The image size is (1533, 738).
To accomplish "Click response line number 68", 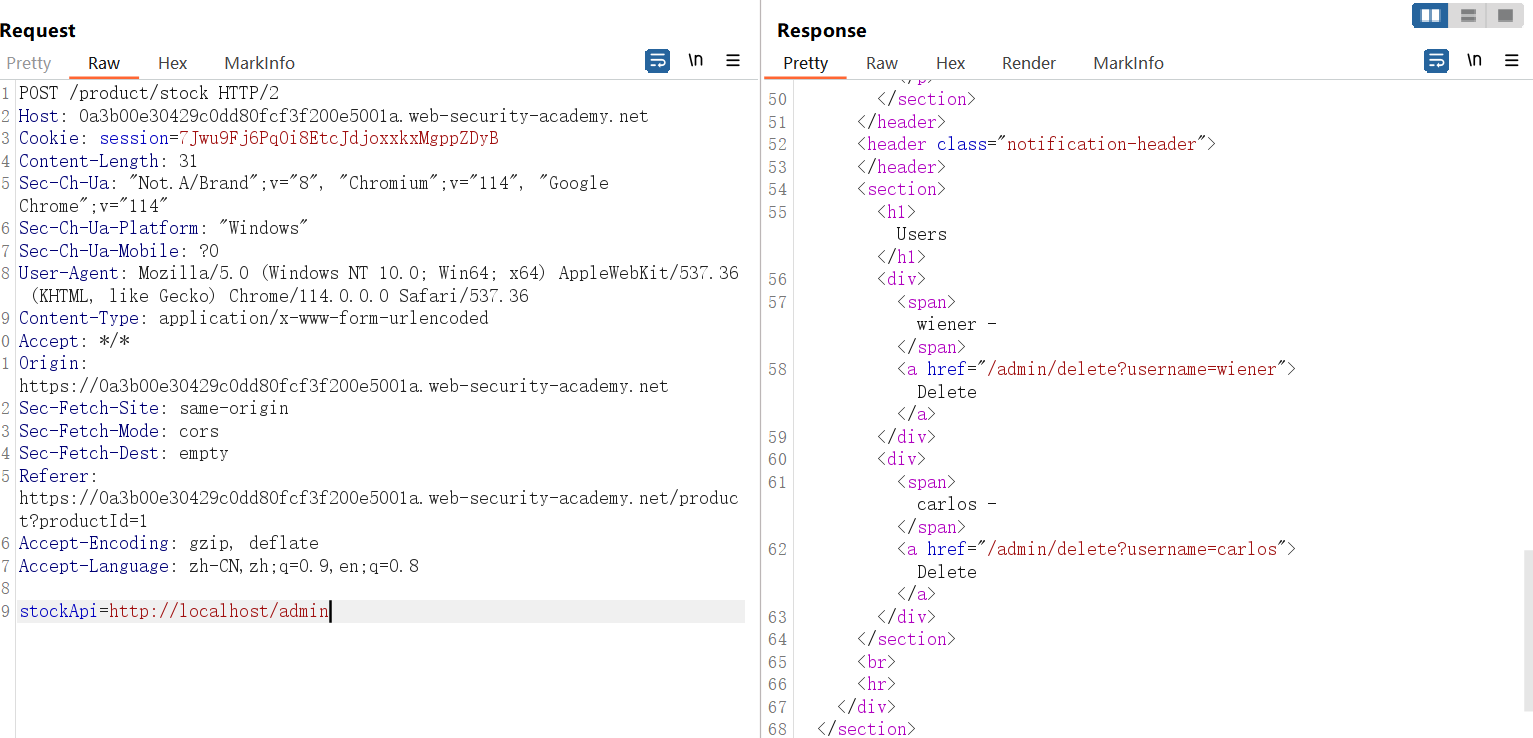I will (x=777, y=729).
